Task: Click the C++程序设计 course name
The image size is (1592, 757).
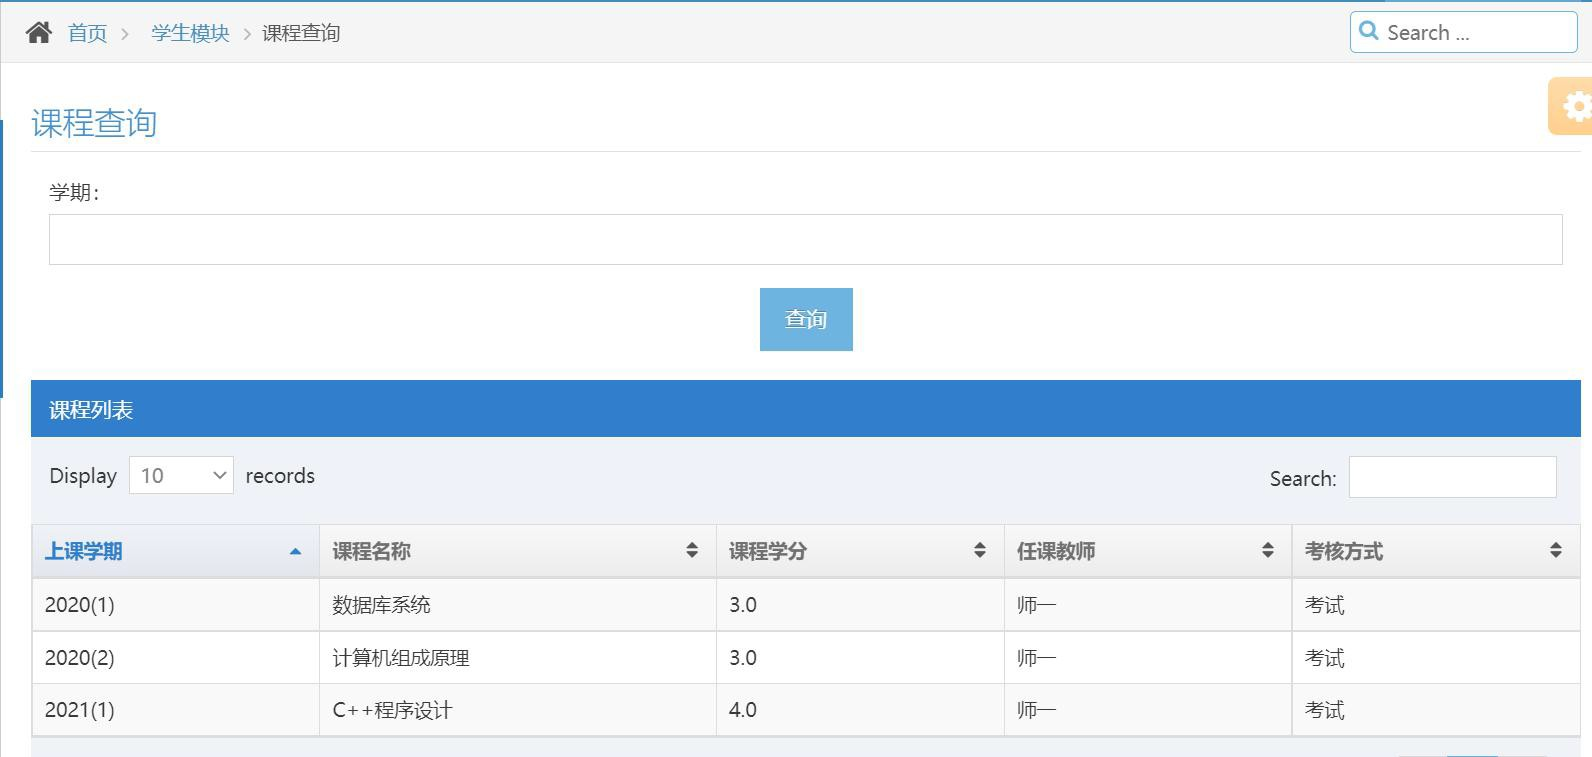Action: pyautogui.click(x=392, y=710)
